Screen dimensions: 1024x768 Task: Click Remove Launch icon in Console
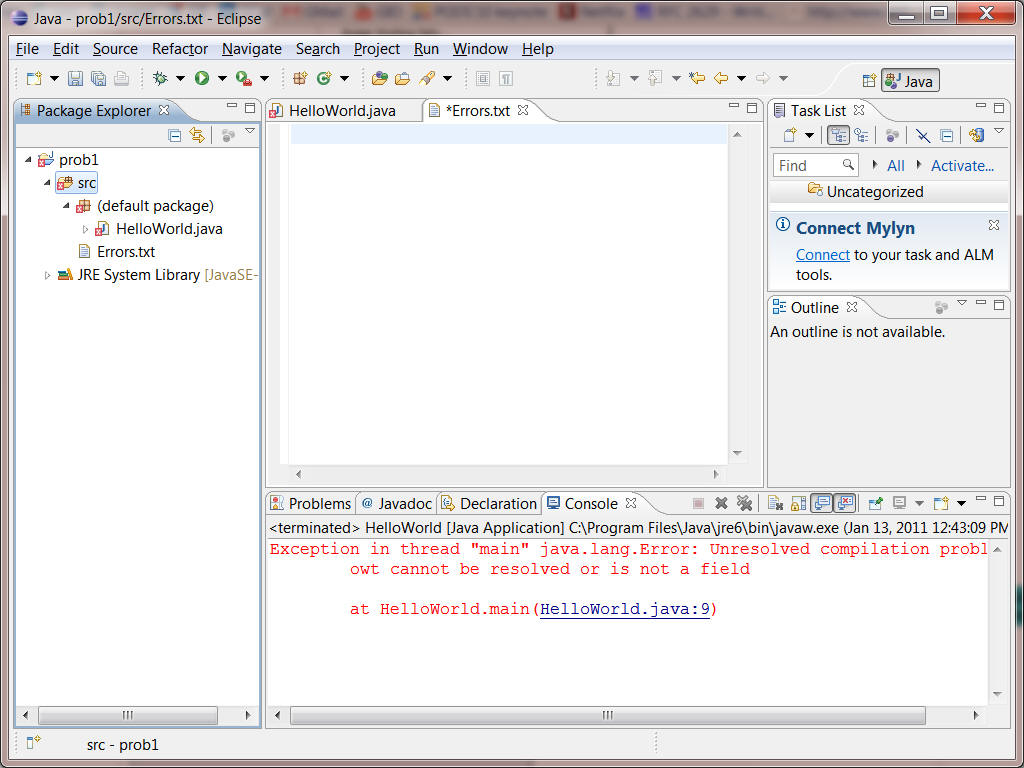(x=721, y=503)
